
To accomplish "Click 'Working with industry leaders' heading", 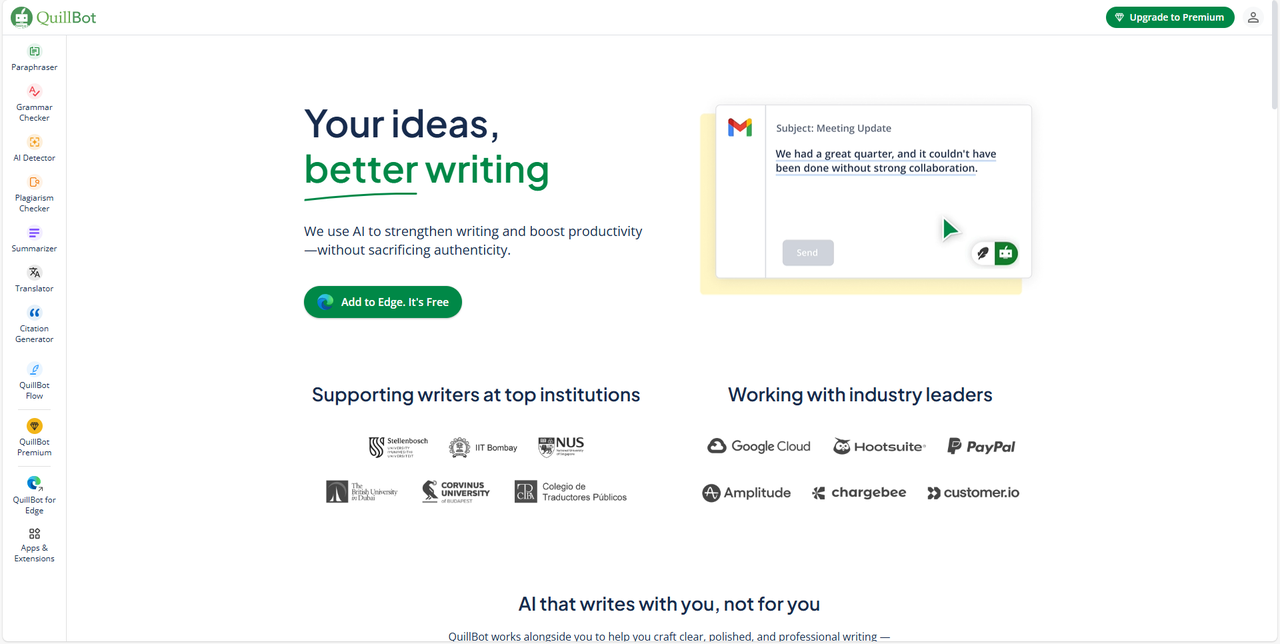I will (860, 395).
